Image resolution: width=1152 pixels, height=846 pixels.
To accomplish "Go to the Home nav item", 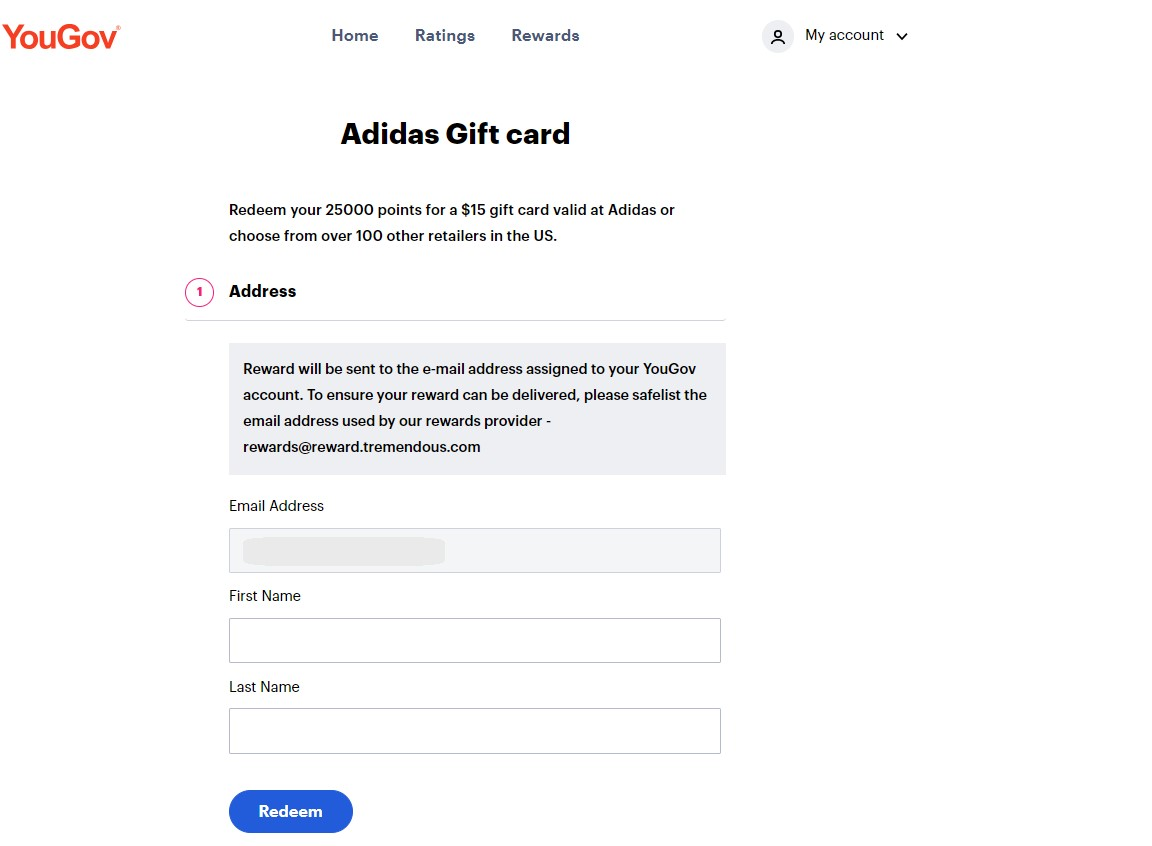I will 355,36.
